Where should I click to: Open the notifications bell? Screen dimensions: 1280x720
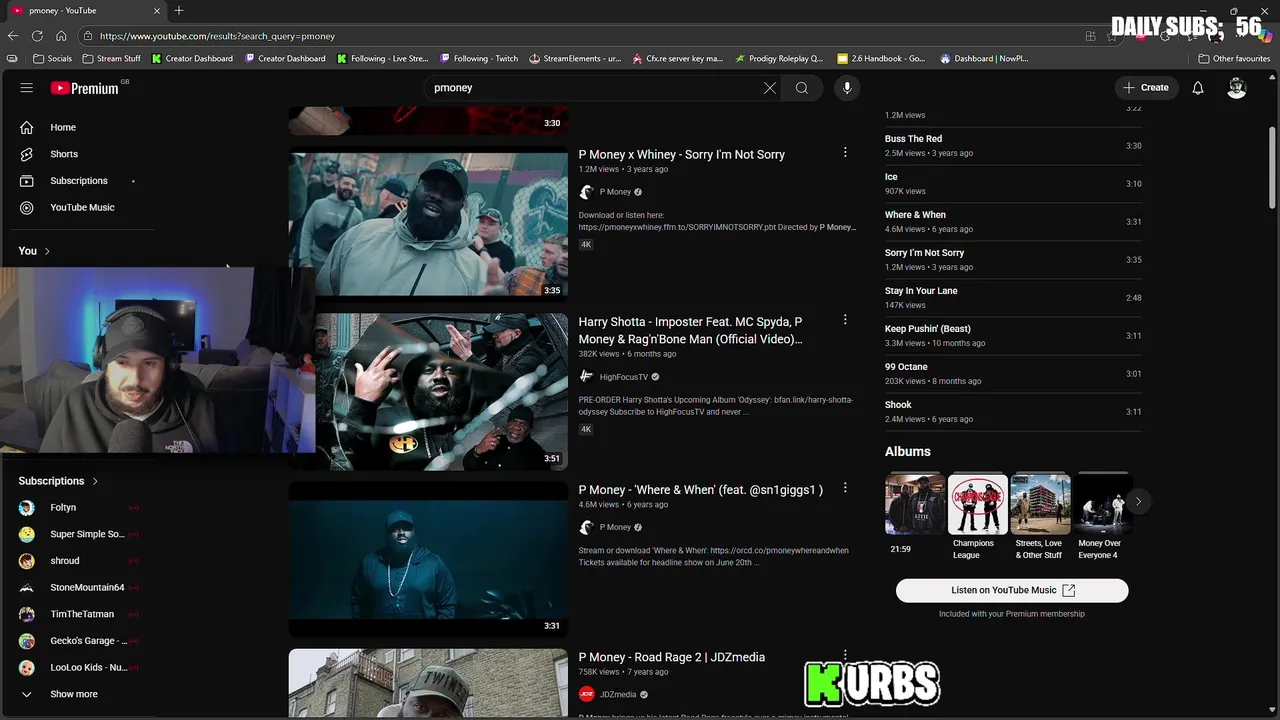[1198, 88]
